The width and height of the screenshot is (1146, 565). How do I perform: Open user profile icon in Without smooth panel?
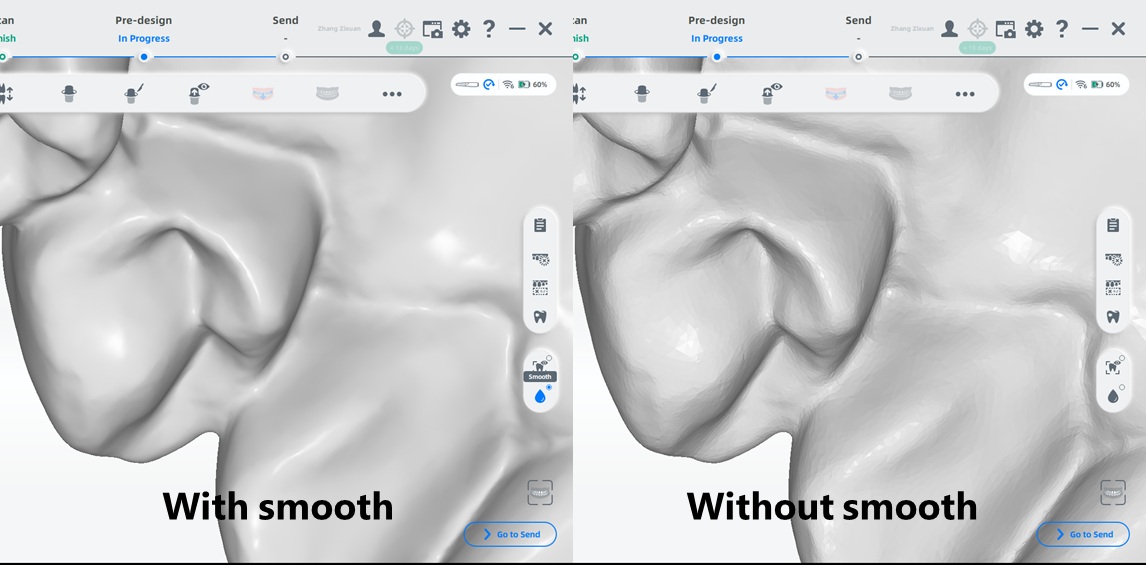(949, 29)
